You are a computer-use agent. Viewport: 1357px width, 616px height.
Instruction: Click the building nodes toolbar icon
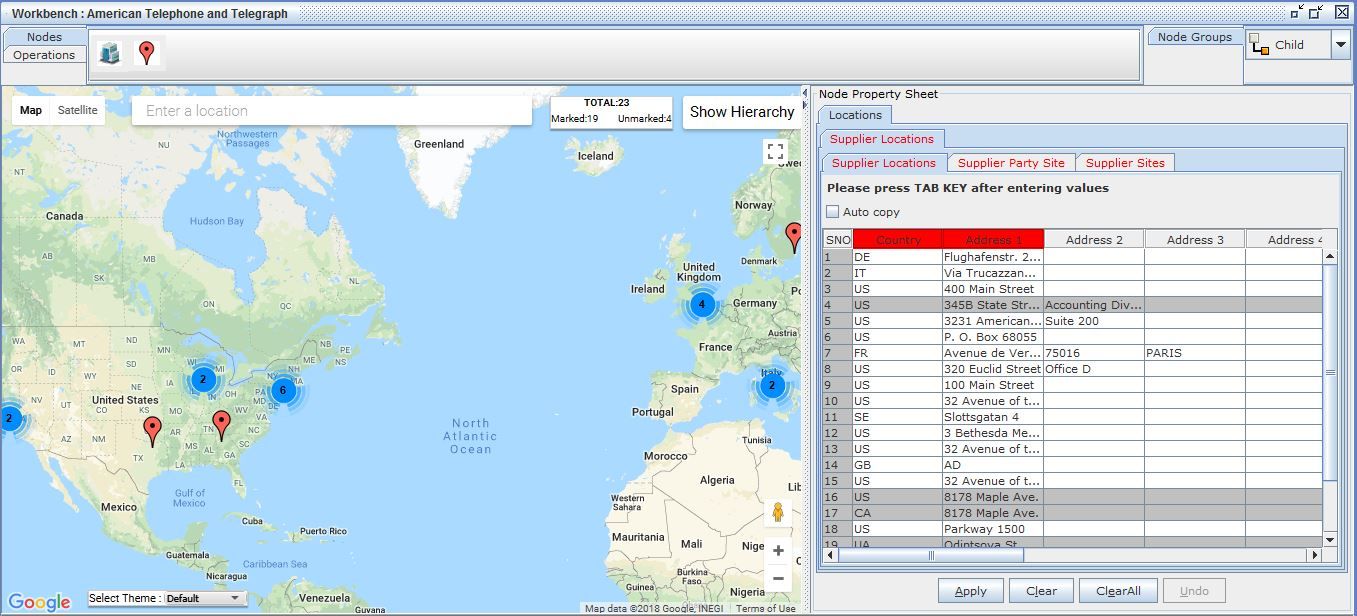[109, 53]
